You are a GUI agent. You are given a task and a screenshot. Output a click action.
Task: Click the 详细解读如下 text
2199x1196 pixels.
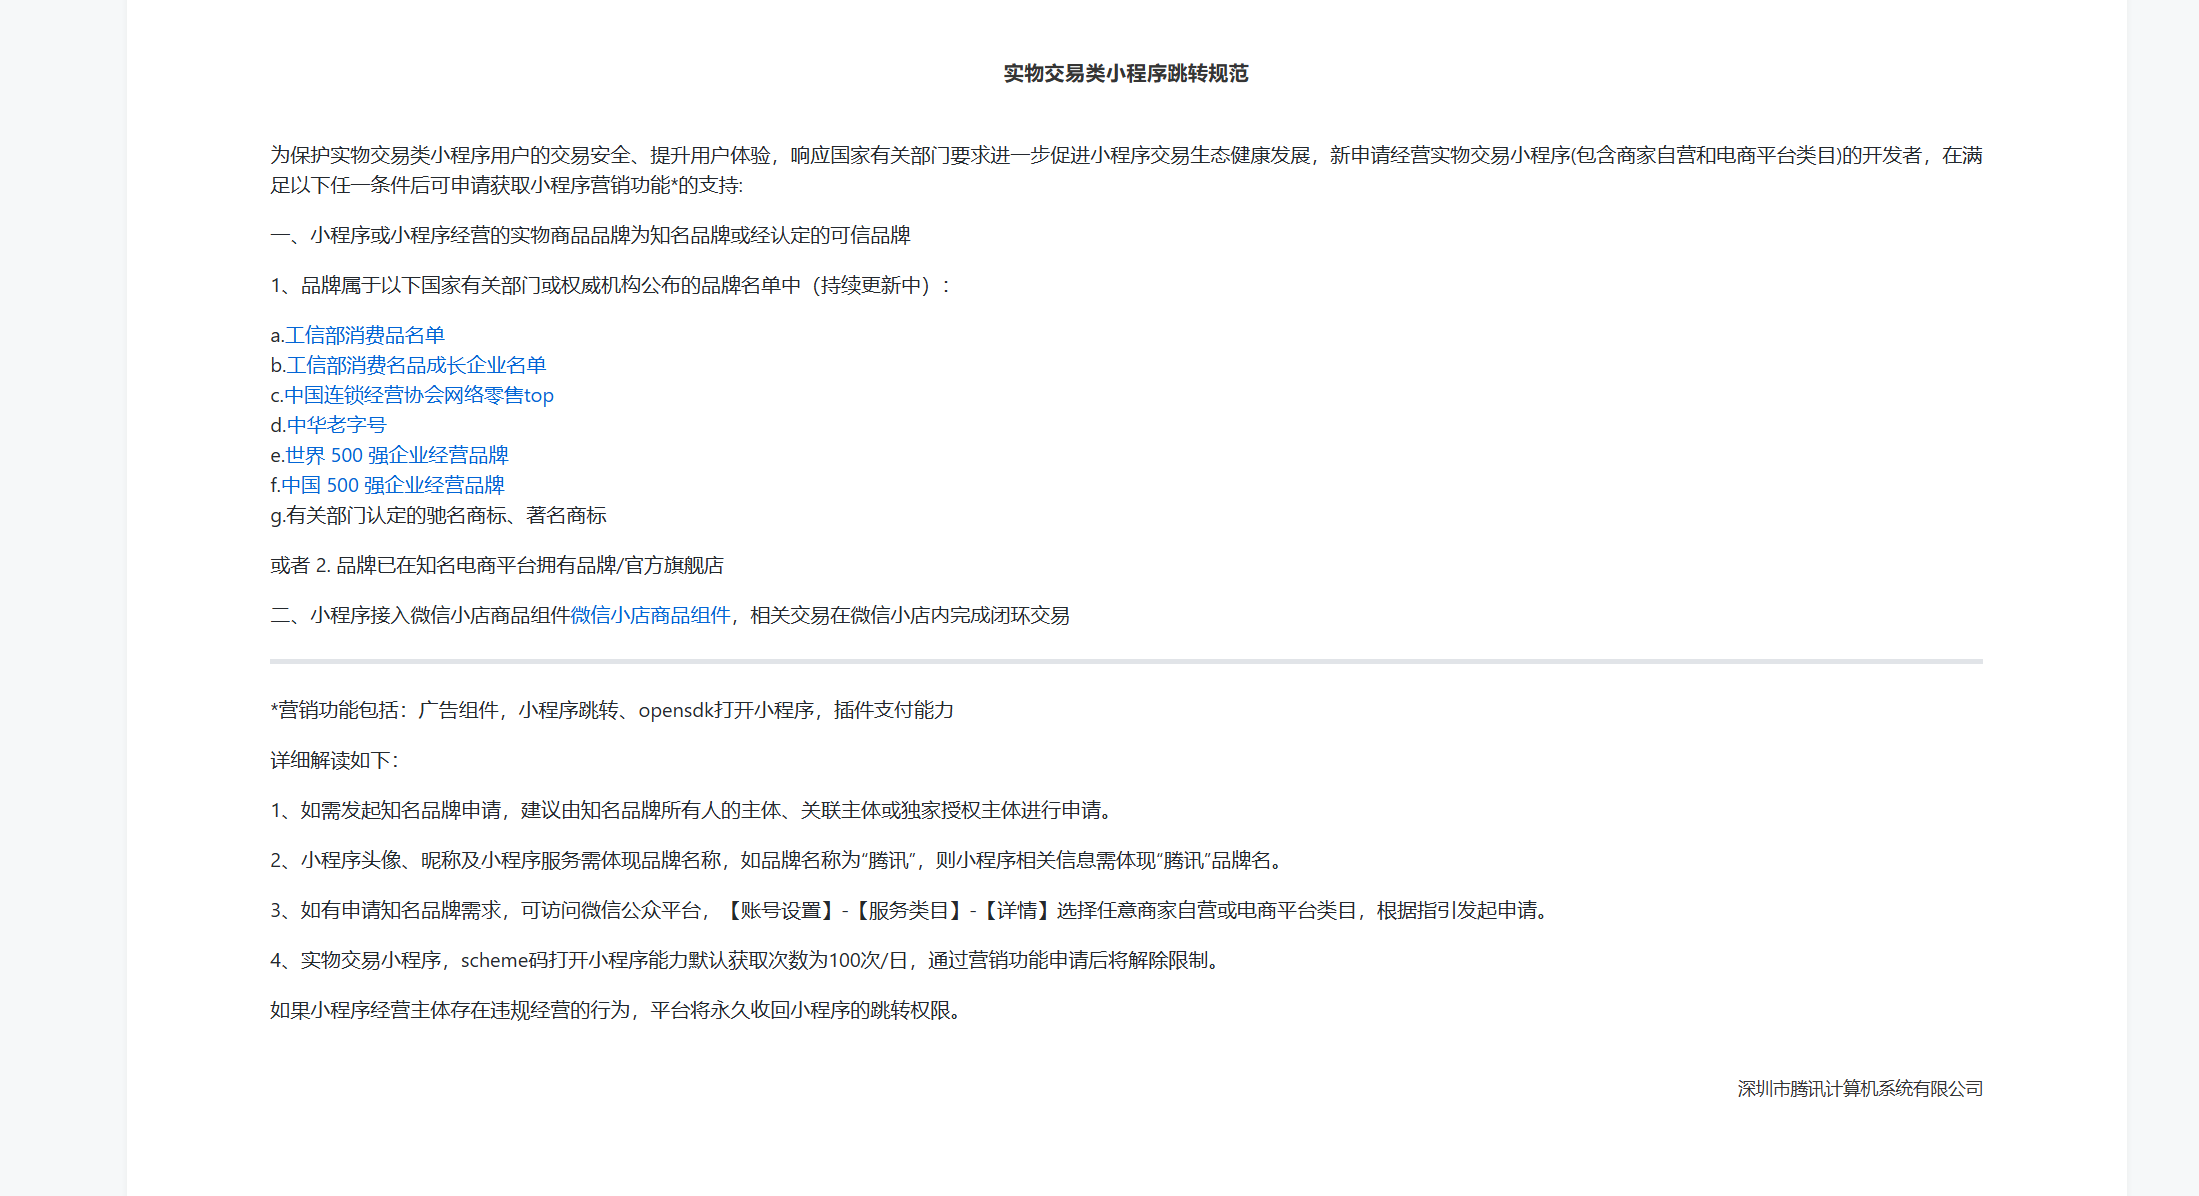[x=334, y=760]
